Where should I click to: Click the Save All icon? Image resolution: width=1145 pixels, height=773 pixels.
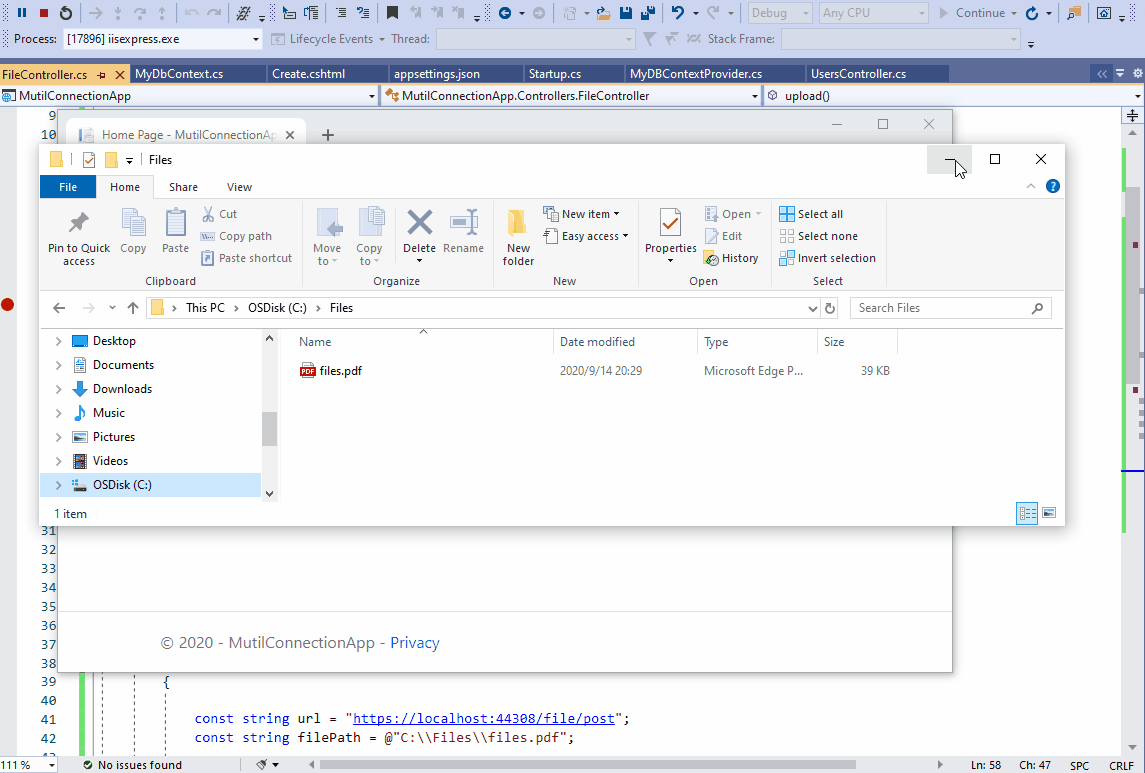647,12
